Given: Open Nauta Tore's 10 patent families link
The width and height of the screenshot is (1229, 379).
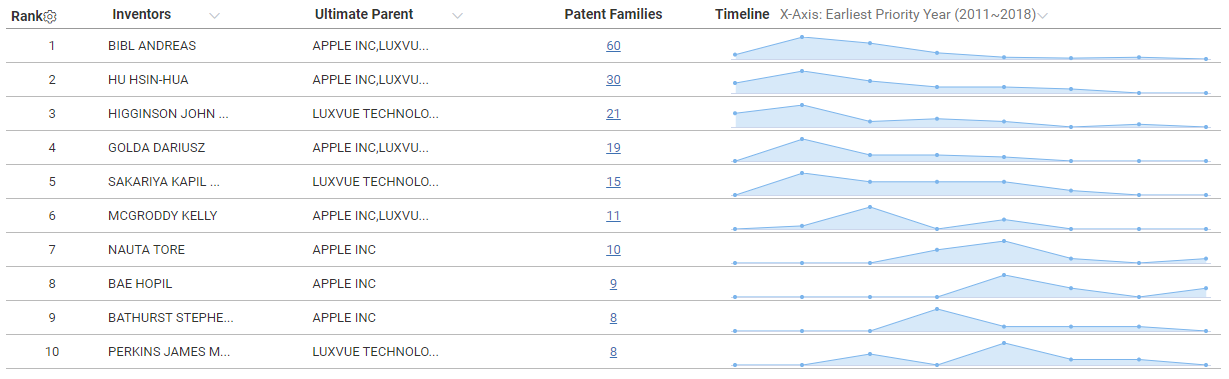Looking at the screenshot, I should [613, 250].
